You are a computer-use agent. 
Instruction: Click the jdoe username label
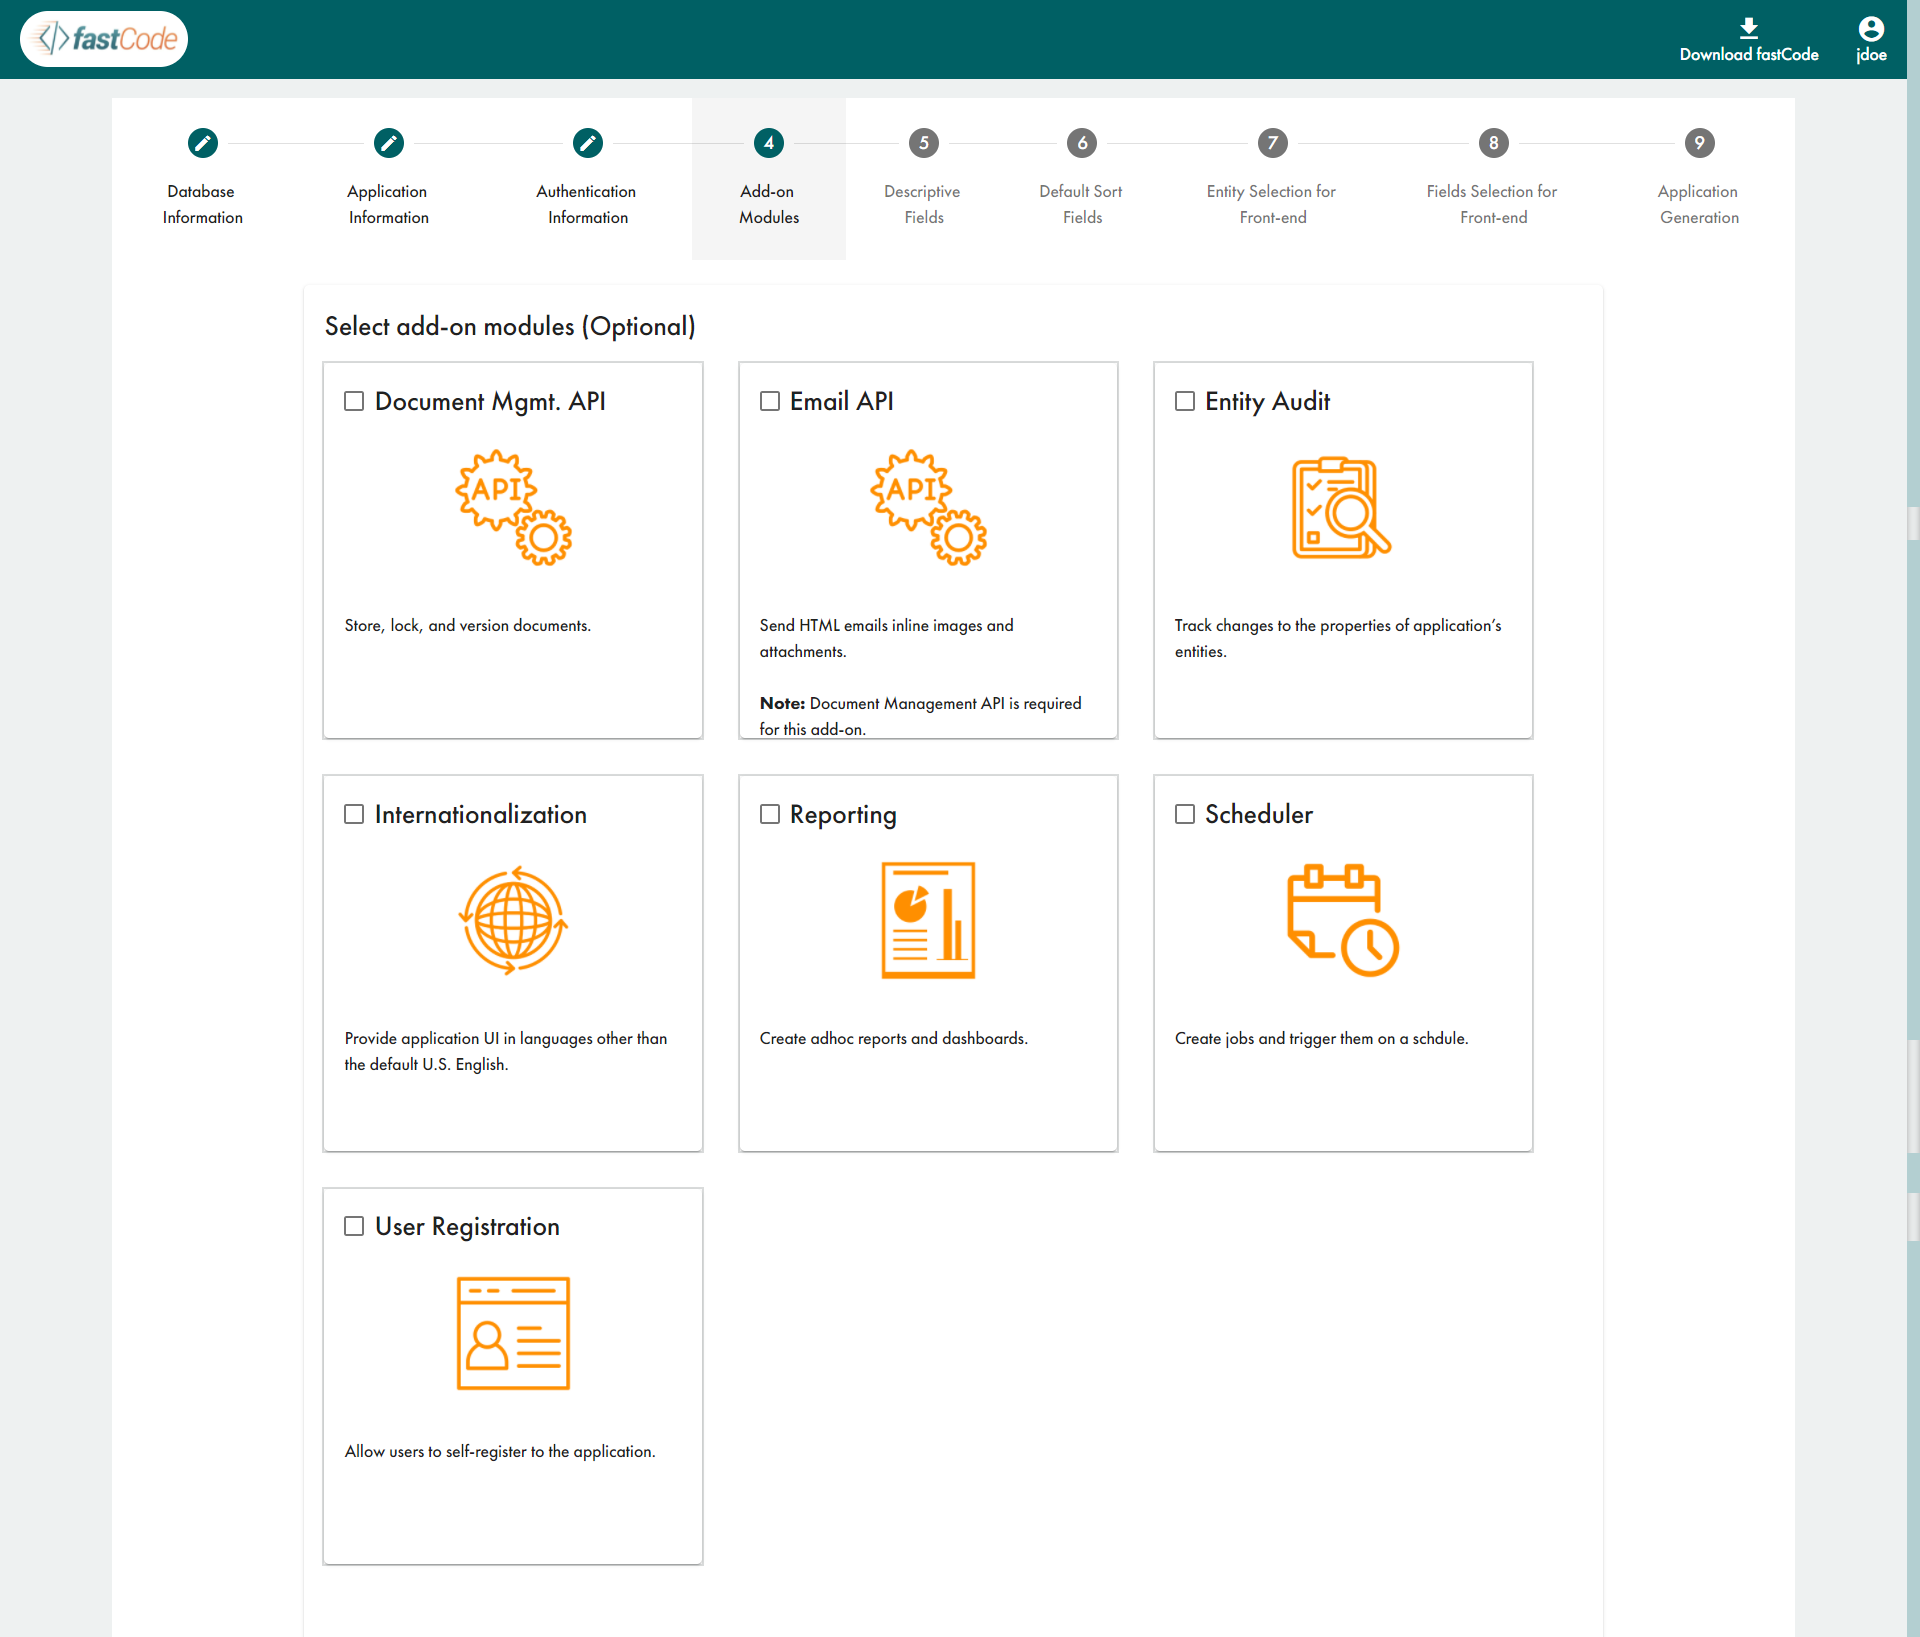click(x=1872, y=55)
